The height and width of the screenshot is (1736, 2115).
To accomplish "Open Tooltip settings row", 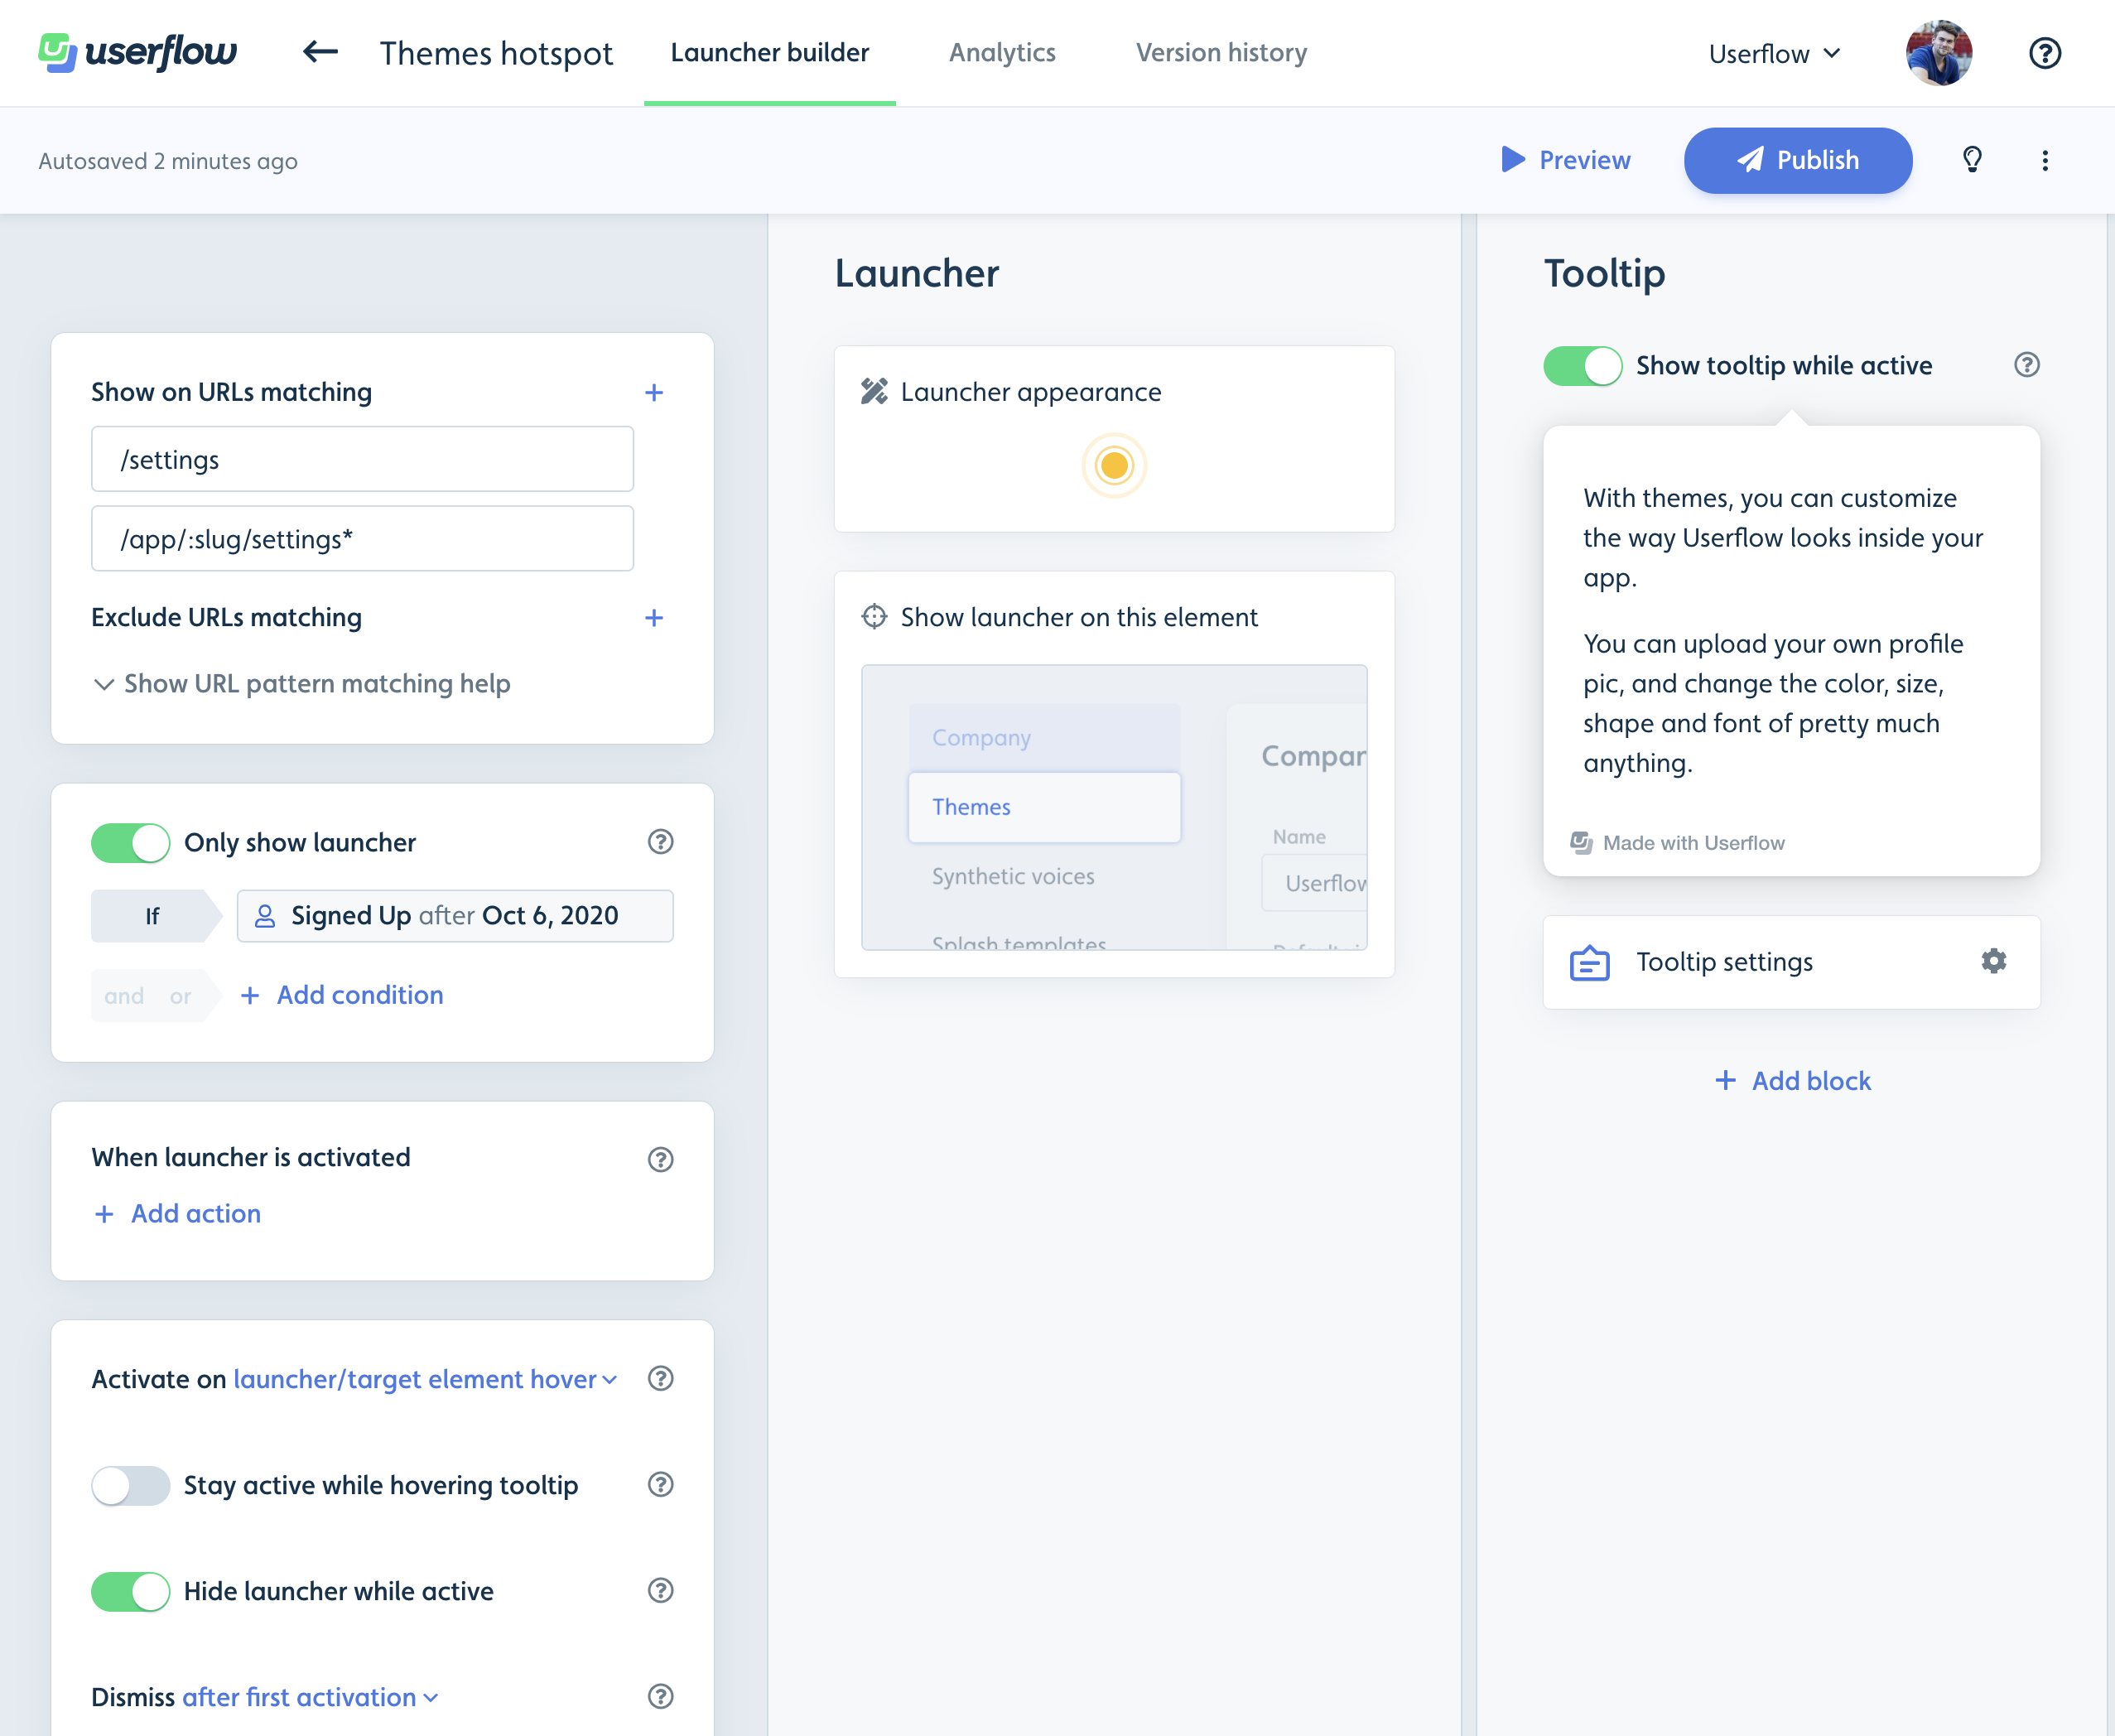I will 1791,962.
